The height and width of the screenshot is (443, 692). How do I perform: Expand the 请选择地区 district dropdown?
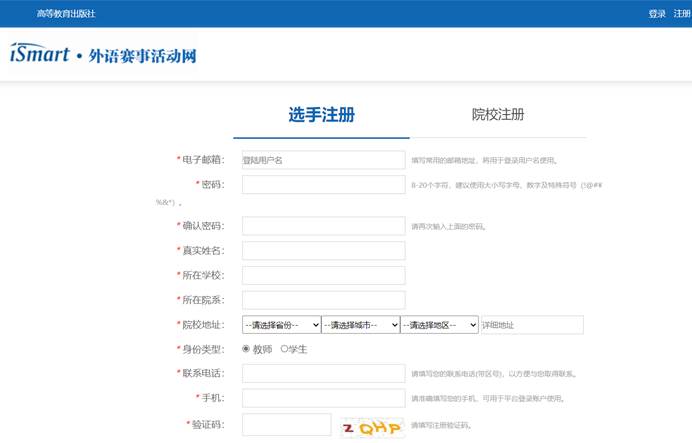click(439, 325)
